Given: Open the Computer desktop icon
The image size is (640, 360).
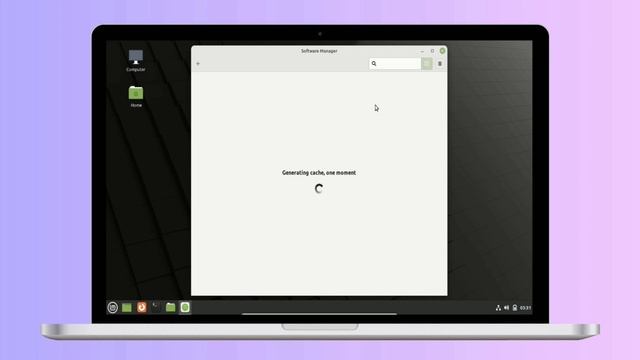Looking at the screenshot, I should tap(136, 60).
